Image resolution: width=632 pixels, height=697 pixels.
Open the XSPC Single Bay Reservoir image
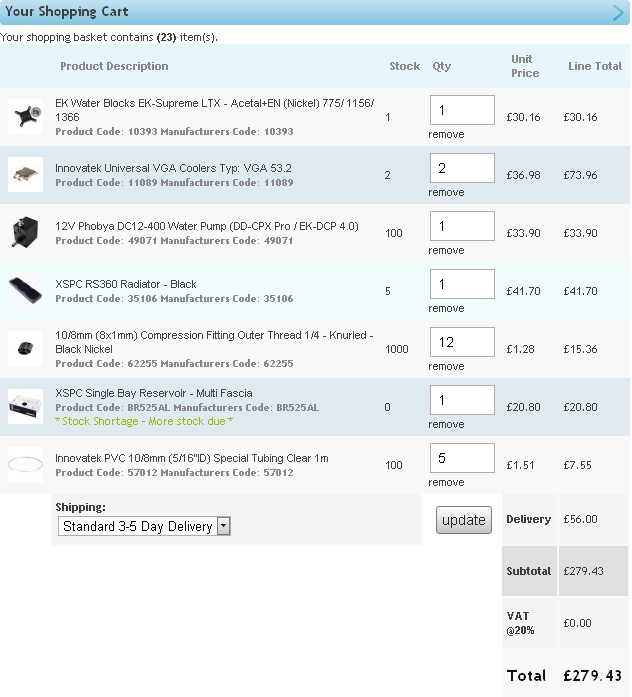pos(26,407)
